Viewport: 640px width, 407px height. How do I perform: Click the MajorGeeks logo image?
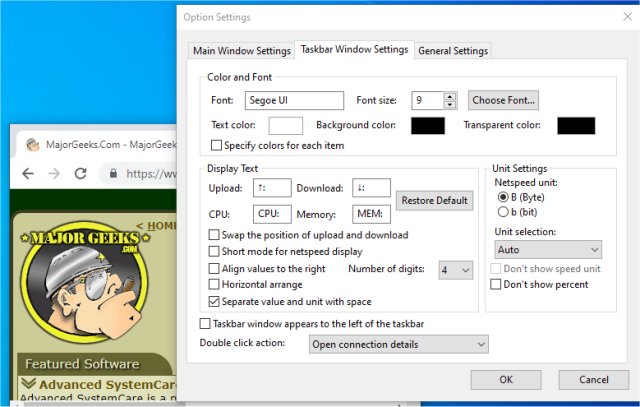point(85,280)
